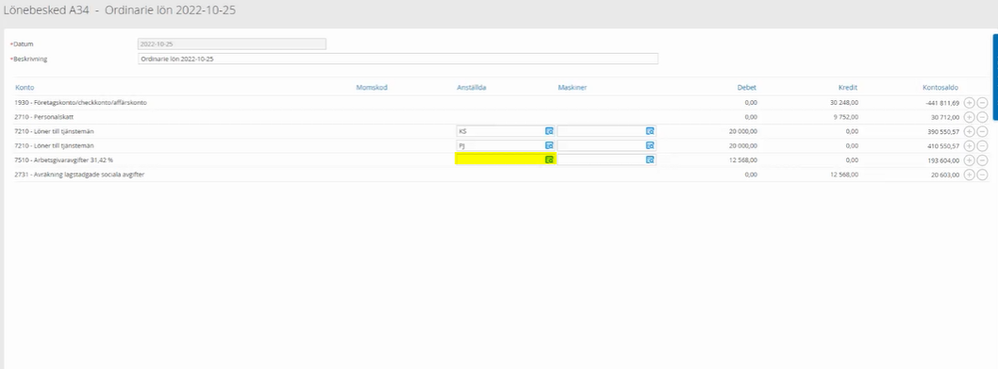
Task: Open Maskiner lookup on the KS row
Action: pyautogui.click(x=650, y=131)
